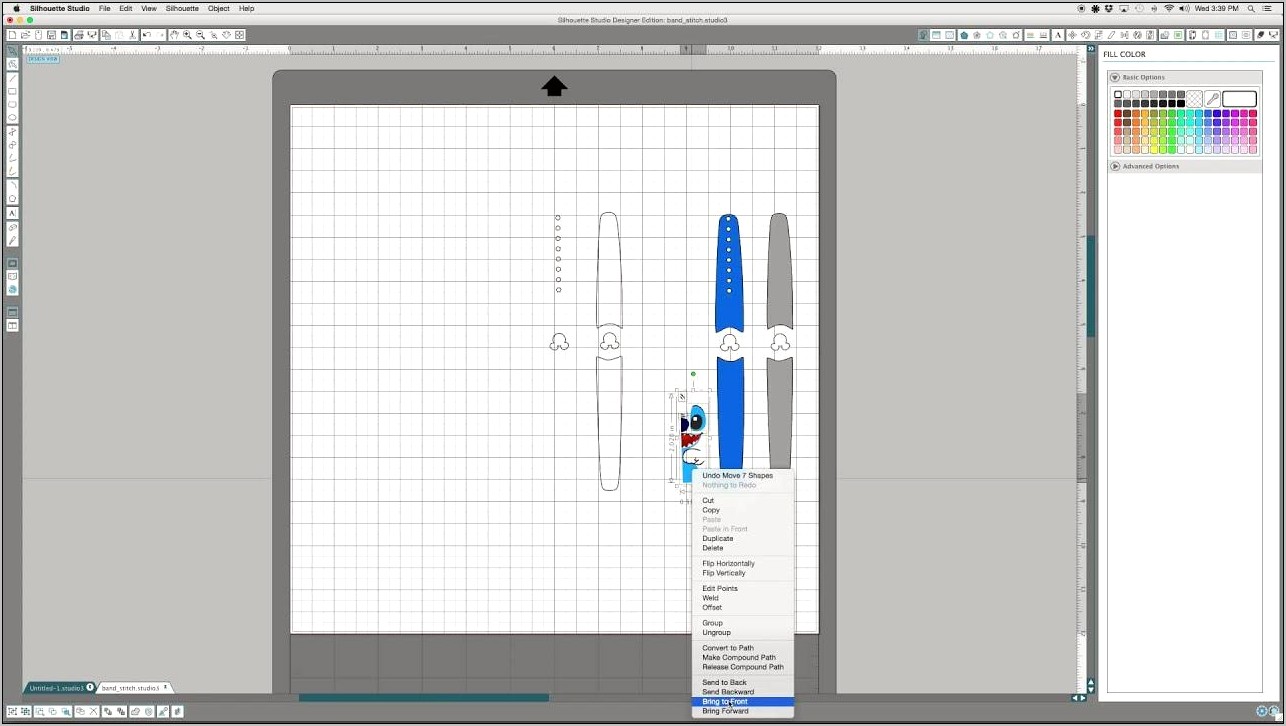Select the Knife tool

(x=12, y=242)
